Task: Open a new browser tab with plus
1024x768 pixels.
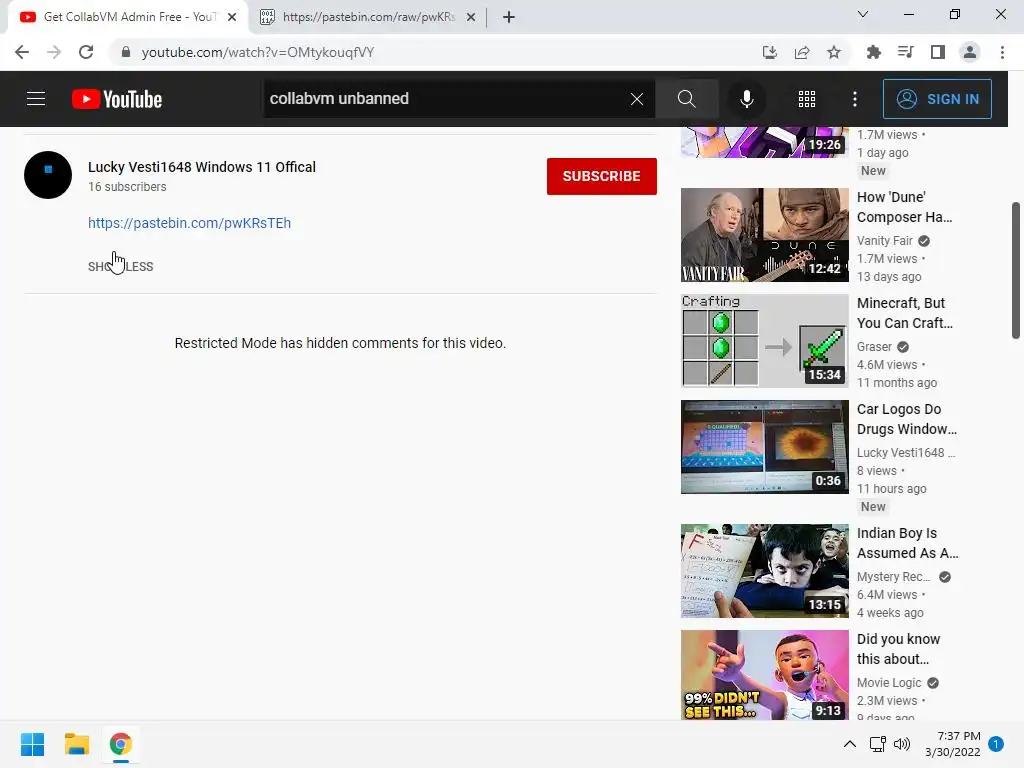Action: tap(509, 17)
